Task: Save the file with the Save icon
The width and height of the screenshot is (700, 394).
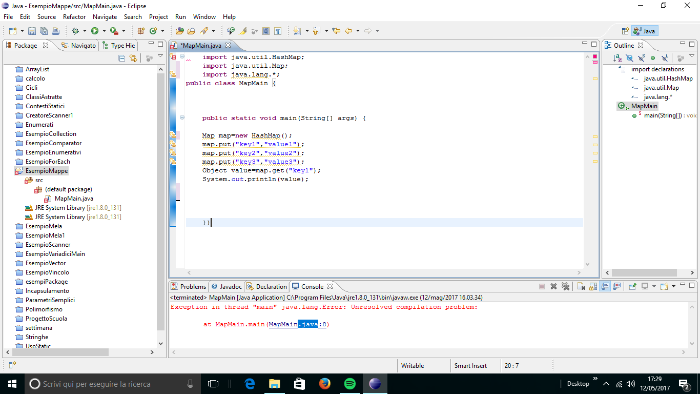Action: pyautogui.click(x=32, y=31)
